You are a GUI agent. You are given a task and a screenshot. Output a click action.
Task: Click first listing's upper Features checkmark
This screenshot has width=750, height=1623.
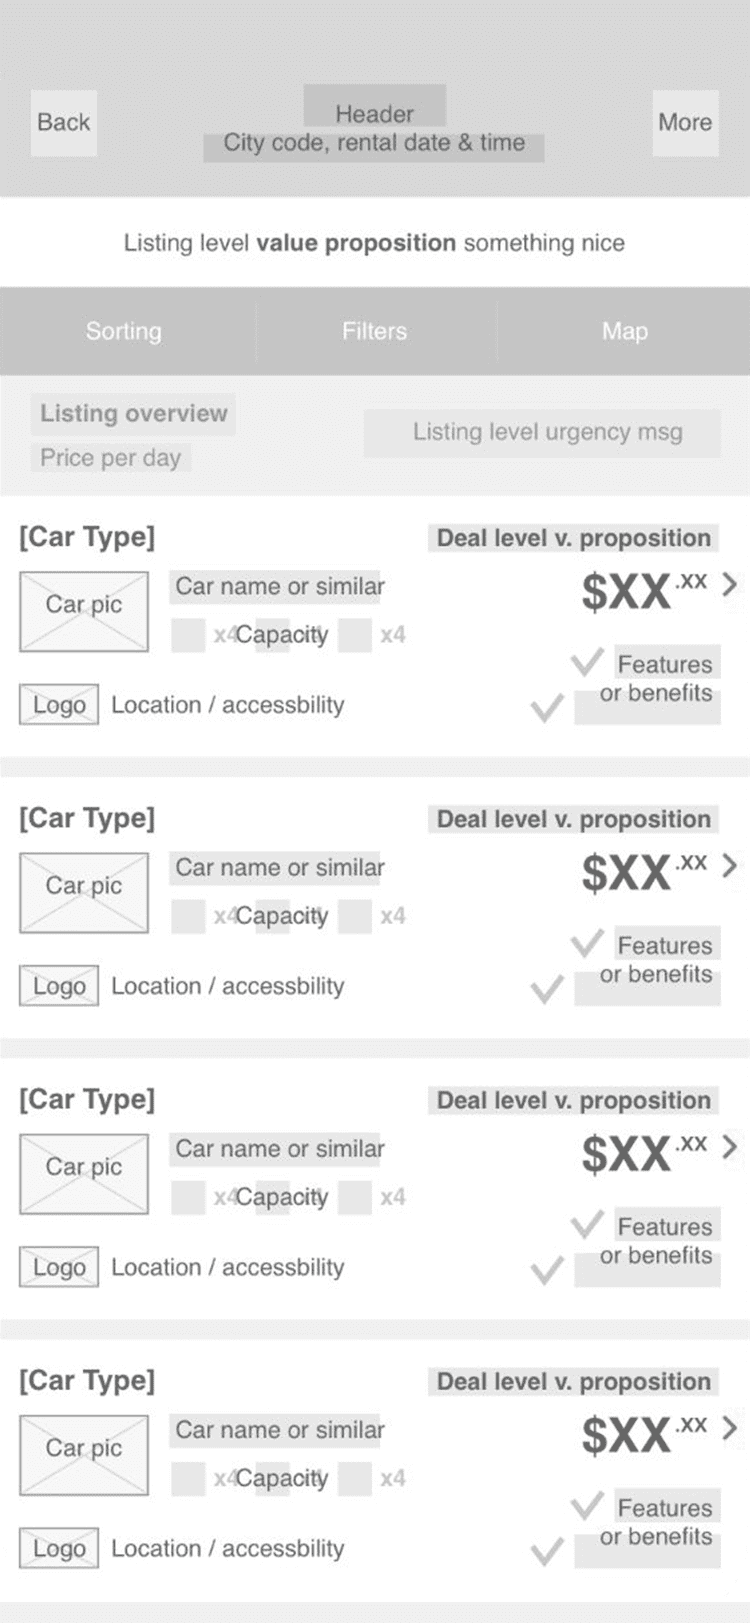pyautogui.click(x=587, y=661)
